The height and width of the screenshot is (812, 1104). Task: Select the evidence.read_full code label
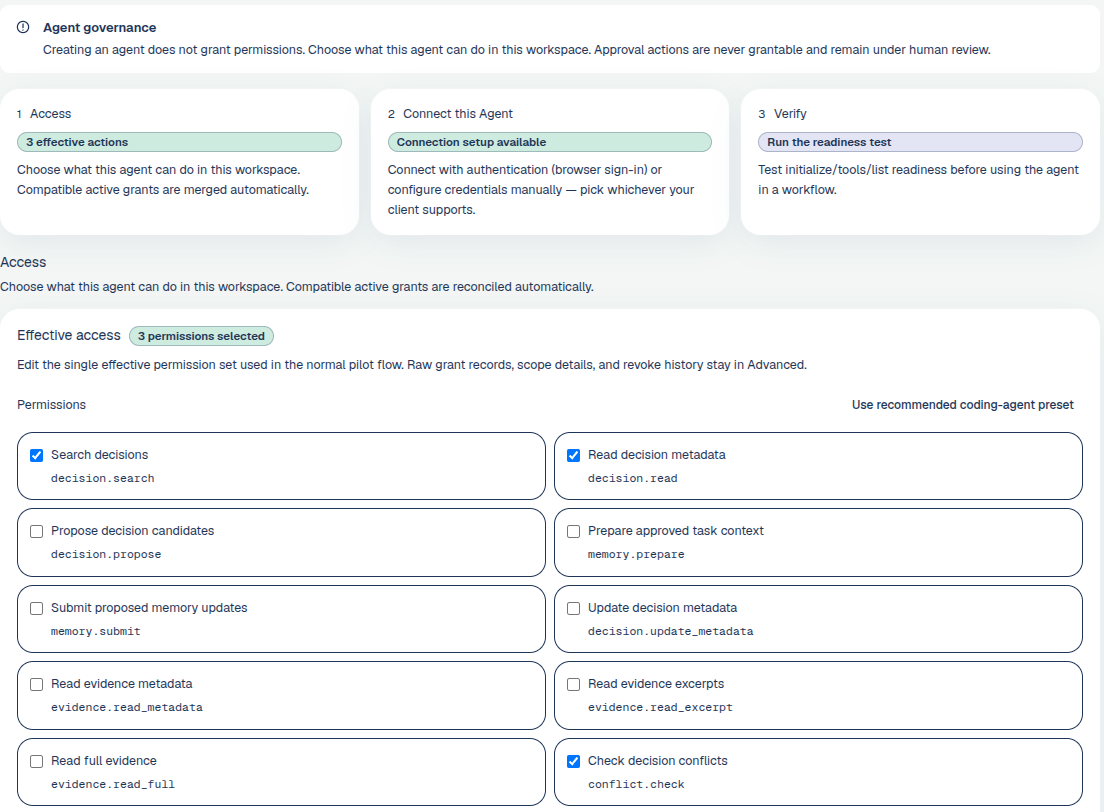(113, 785)
